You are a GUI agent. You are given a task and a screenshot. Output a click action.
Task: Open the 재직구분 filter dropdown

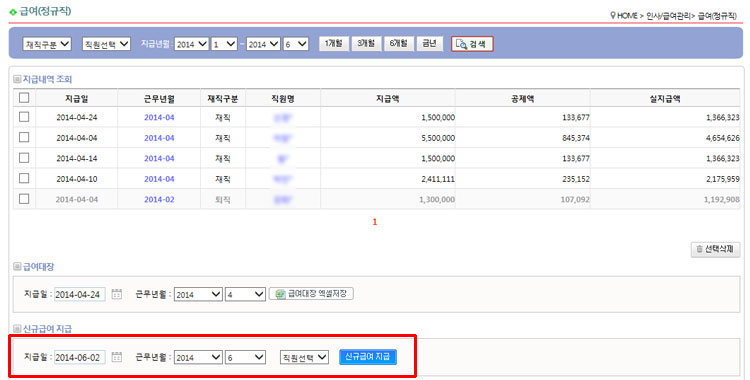47,44
